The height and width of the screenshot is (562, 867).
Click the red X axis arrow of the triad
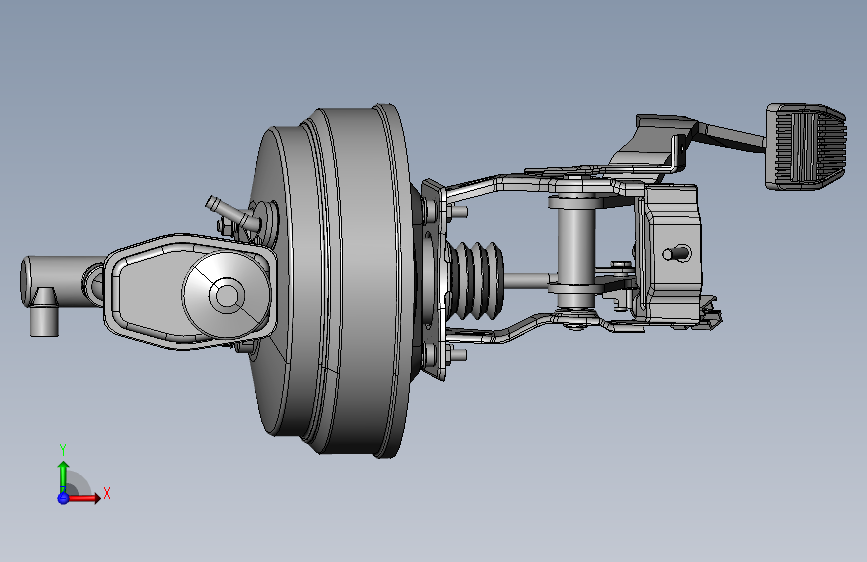click(84, 498)
